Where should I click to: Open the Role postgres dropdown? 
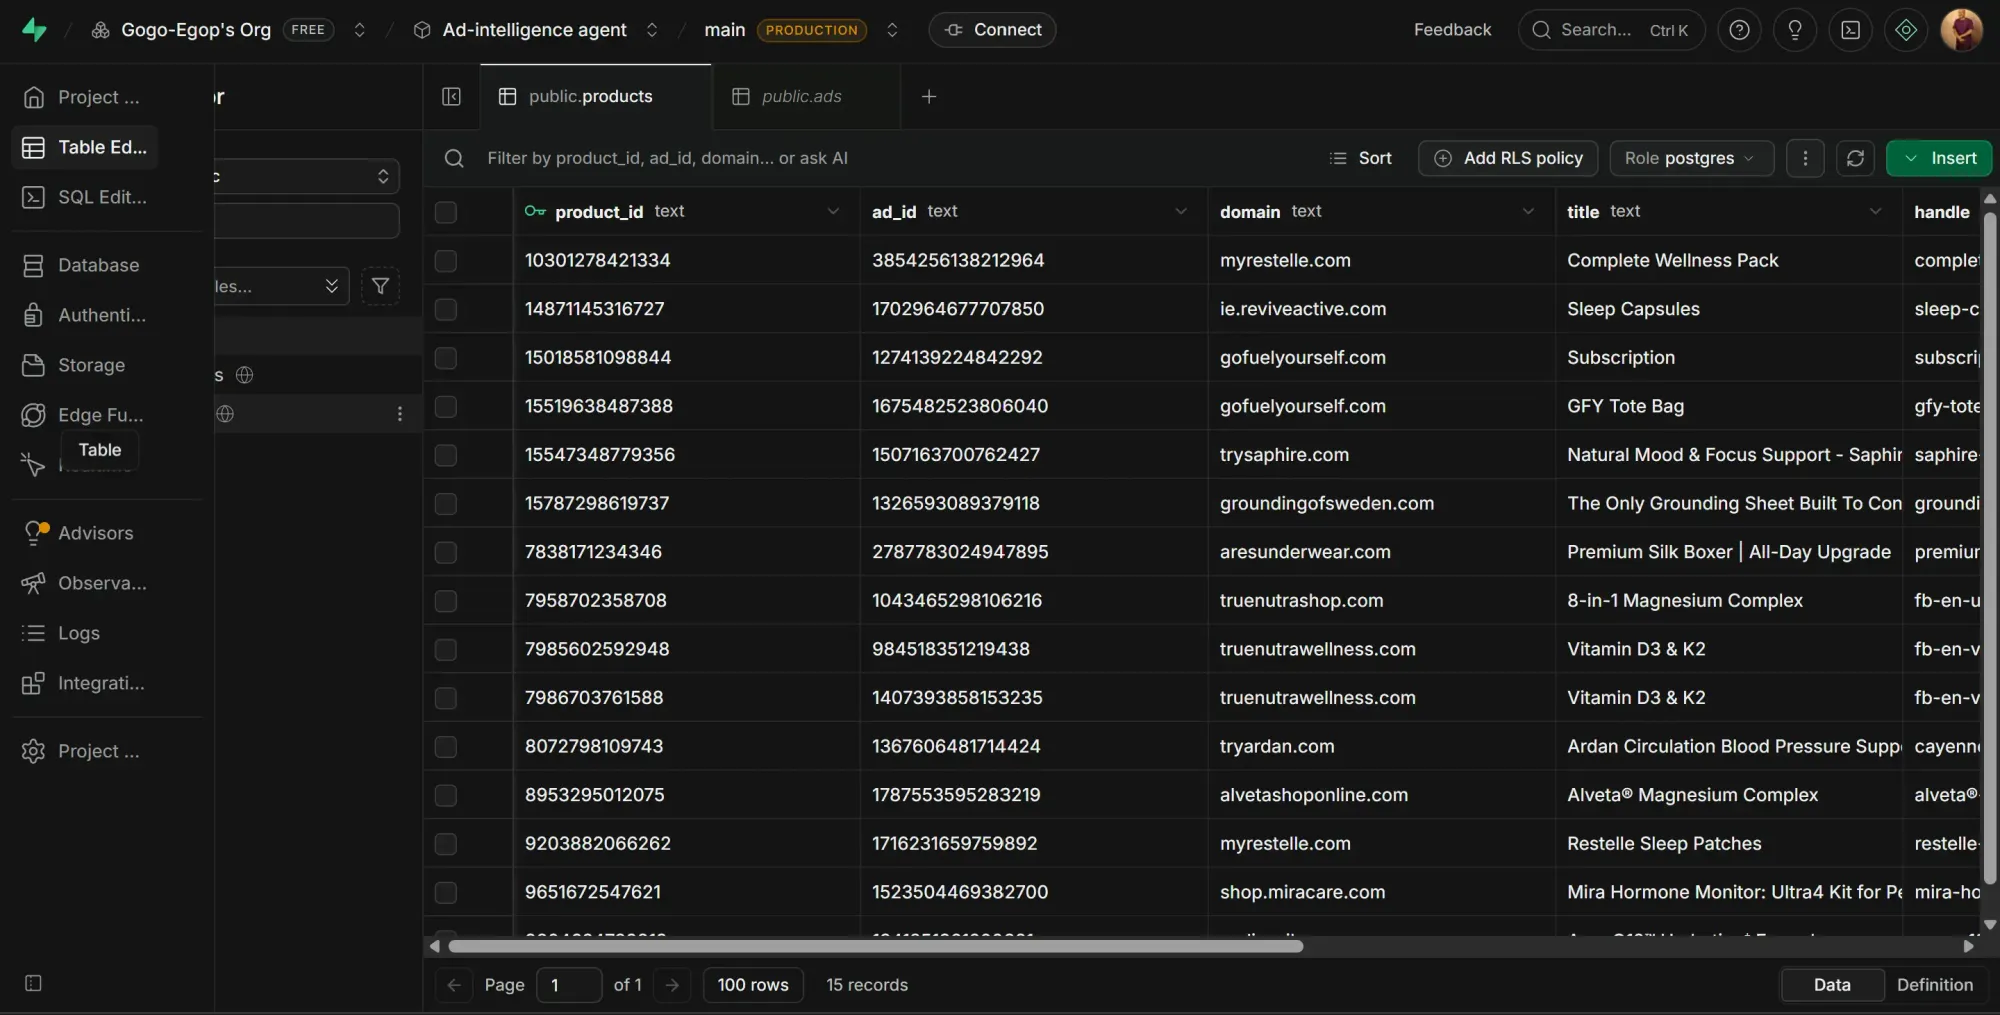(1691, 158)
